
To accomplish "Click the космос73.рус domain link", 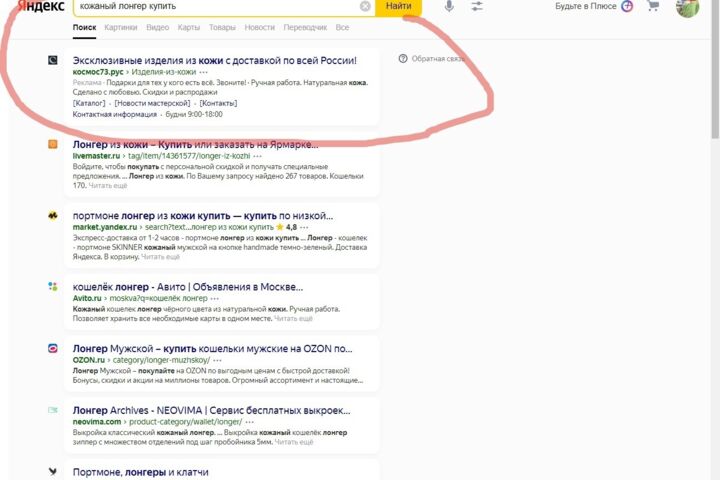I will [x=98, y=72].
